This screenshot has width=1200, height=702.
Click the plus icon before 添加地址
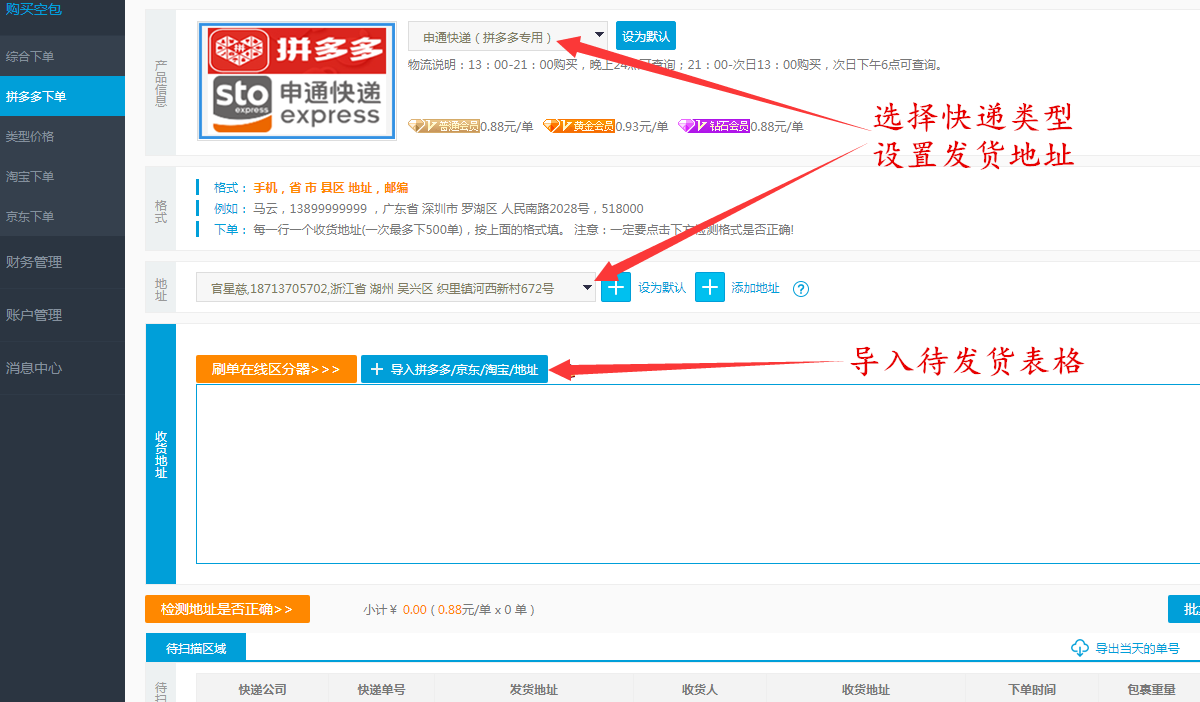(710, 288)
